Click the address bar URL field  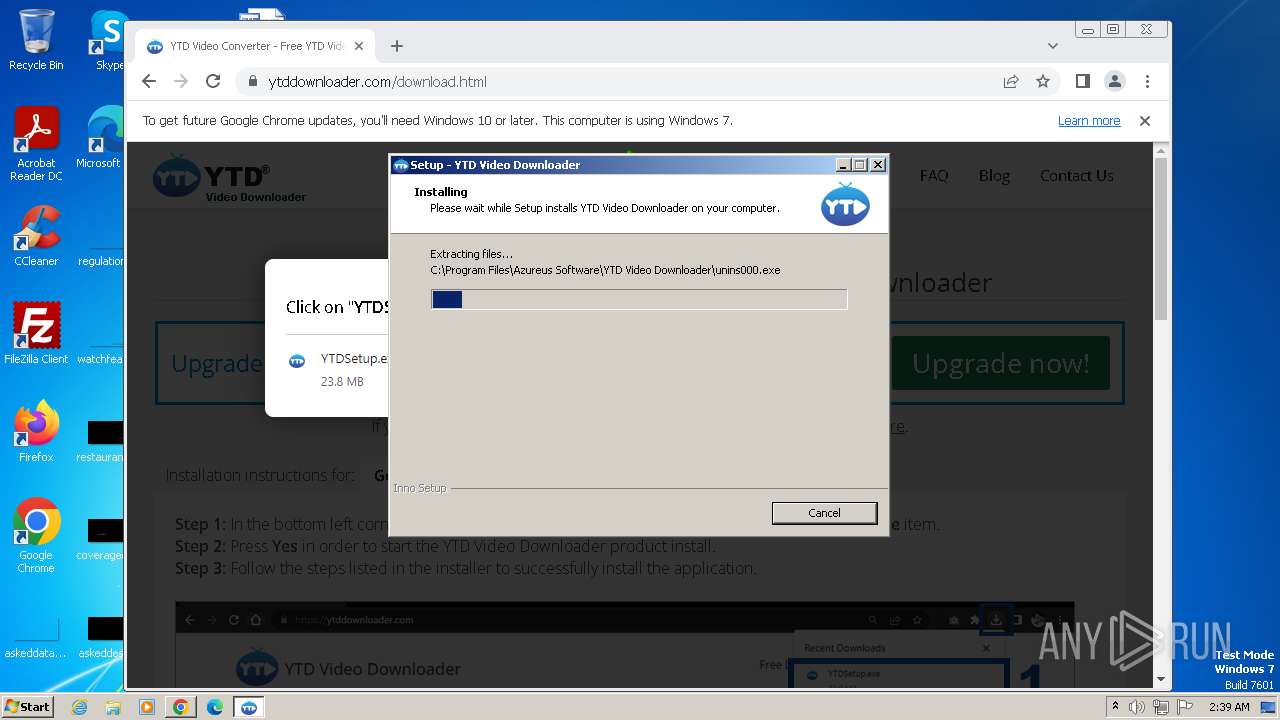tap(620, 81)
